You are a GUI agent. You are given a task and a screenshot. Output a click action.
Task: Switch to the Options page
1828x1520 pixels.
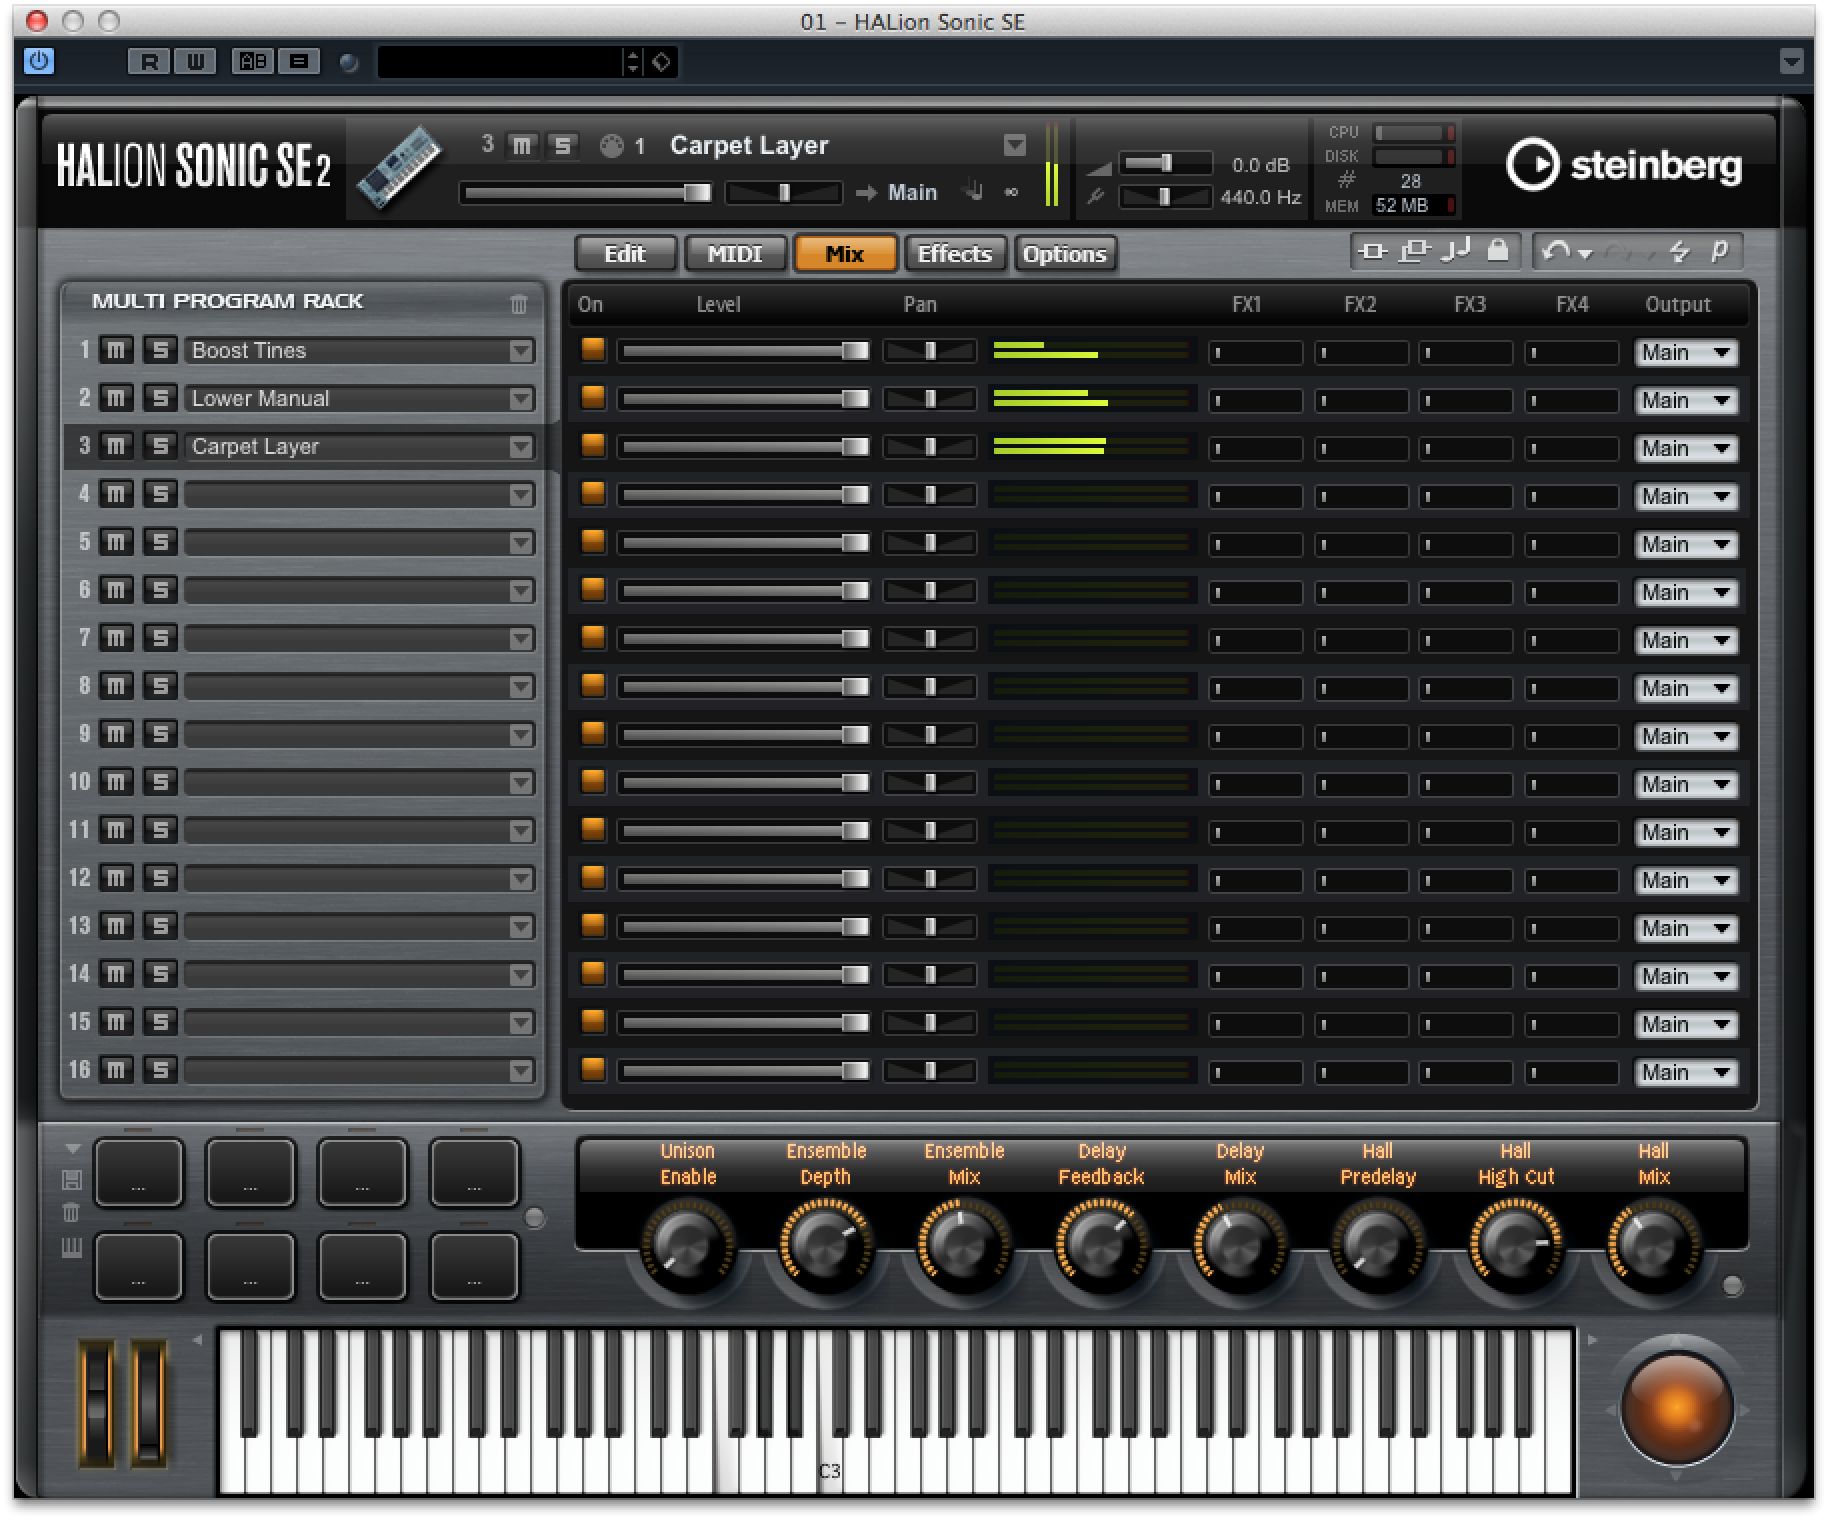(x=1065, y=254)
